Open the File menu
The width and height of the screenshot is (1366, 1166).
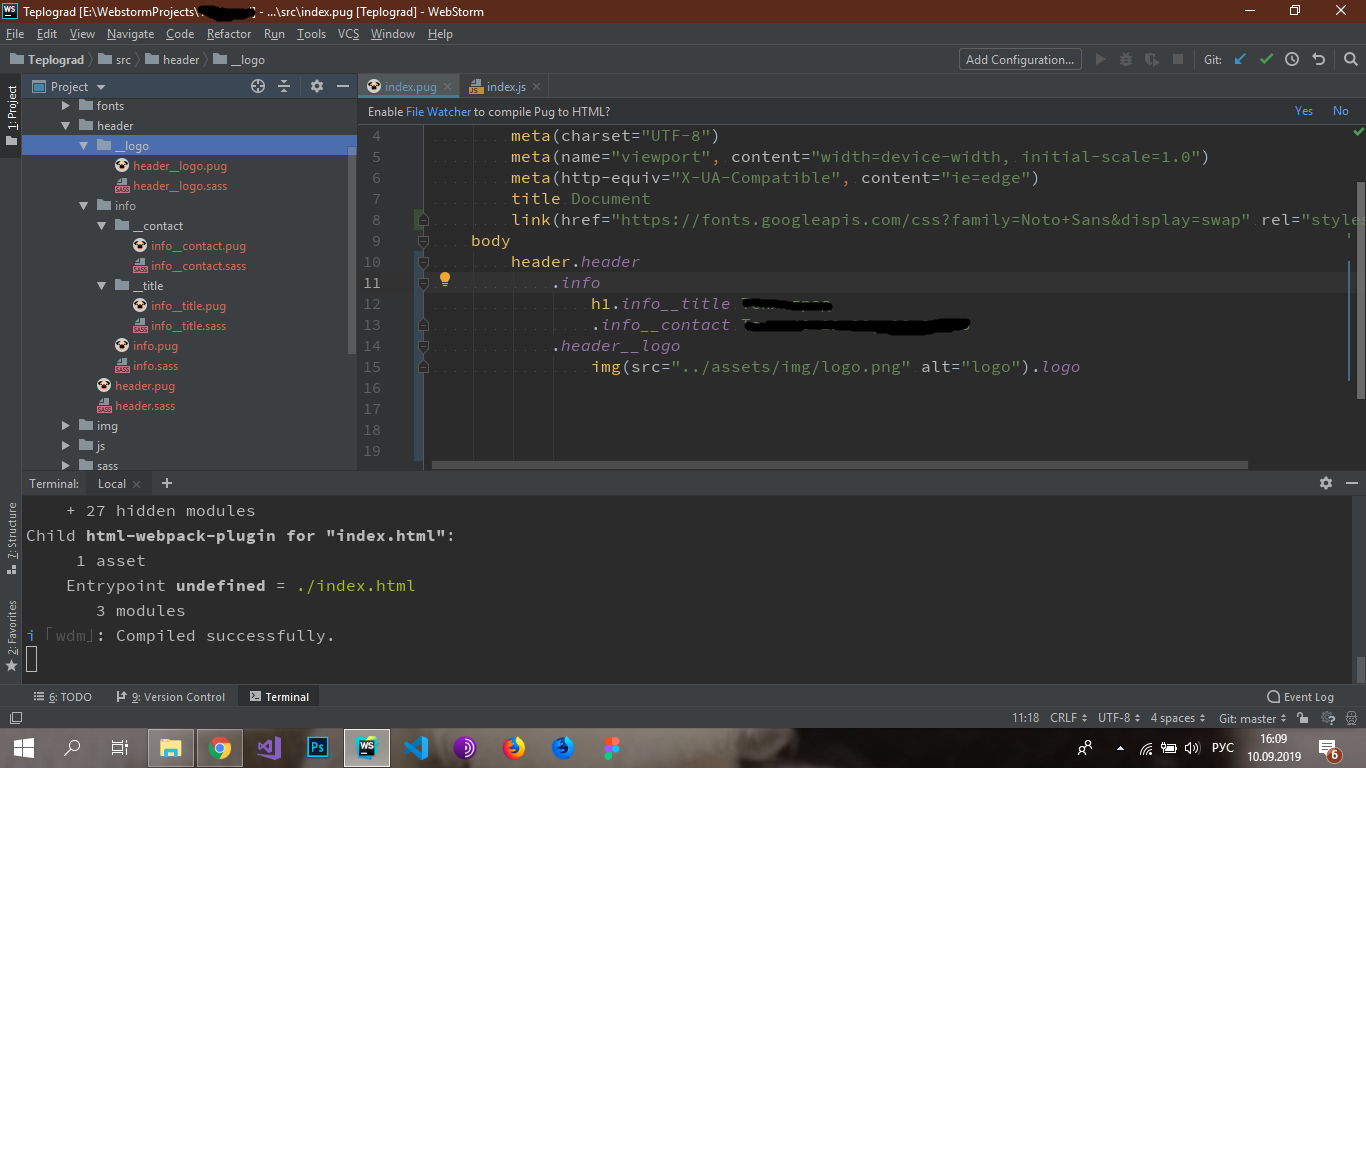click(15, 34)
